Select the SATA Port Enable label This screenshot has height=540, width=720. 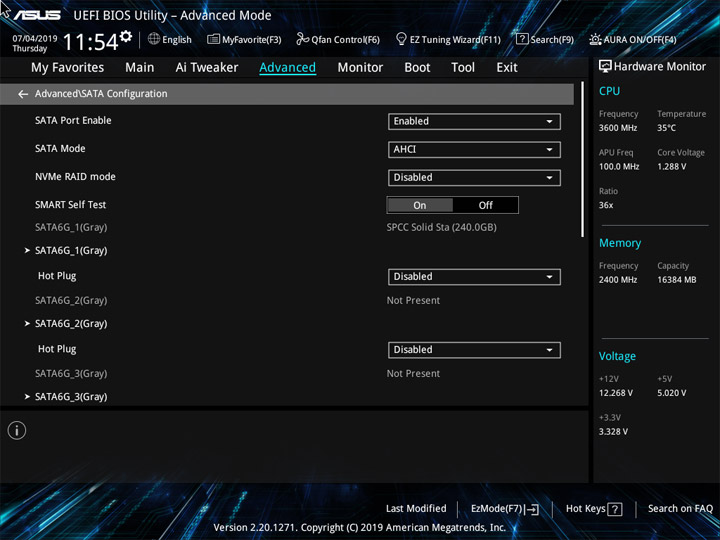(73, 120)
